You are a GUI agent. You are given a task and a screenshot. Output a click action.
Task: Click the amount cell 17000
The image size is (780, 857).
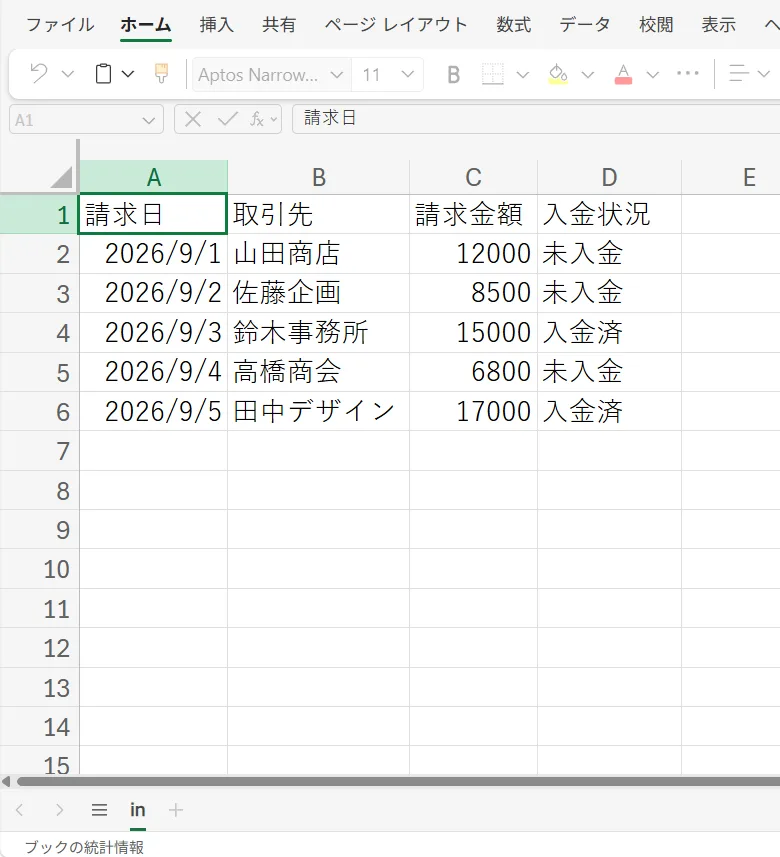473,411
